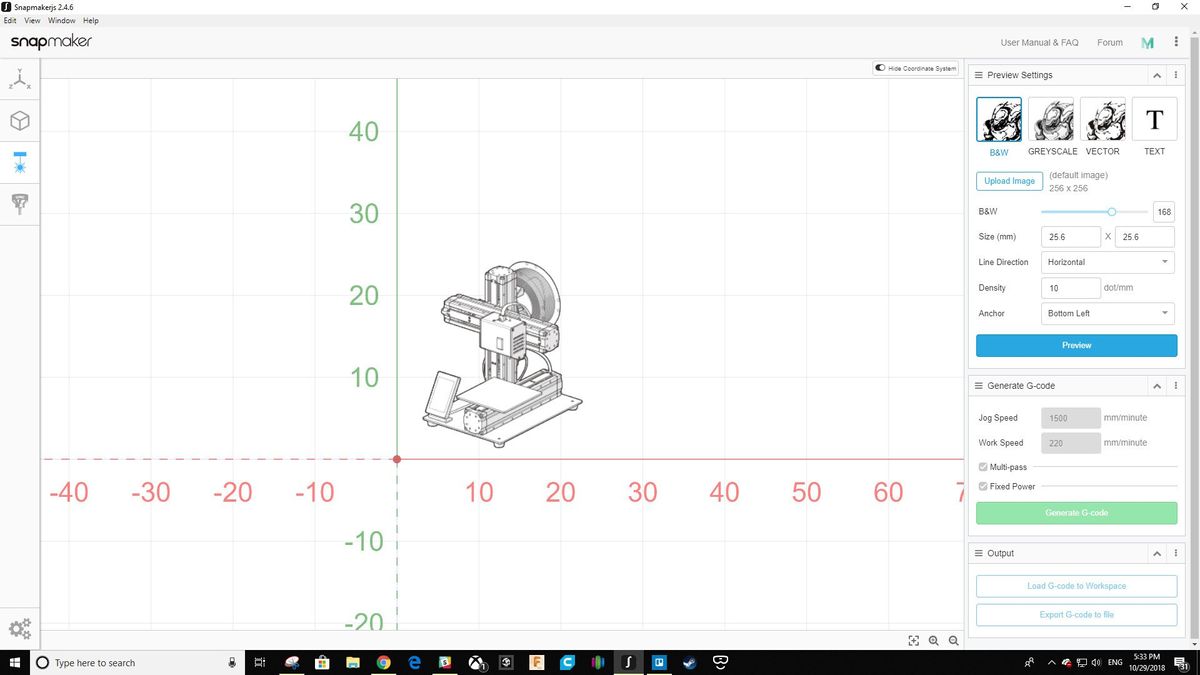This screenshot has width=1200, height=675.
Task: Click the zoom-to-fit icon below the canvas
Action: (913, 640)
